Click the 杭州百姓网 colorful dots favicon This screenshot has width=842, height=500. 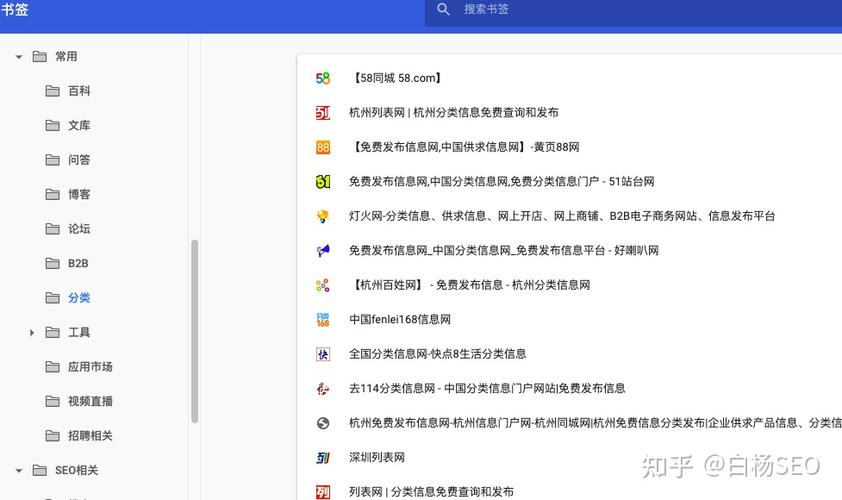tap(323, 285)
